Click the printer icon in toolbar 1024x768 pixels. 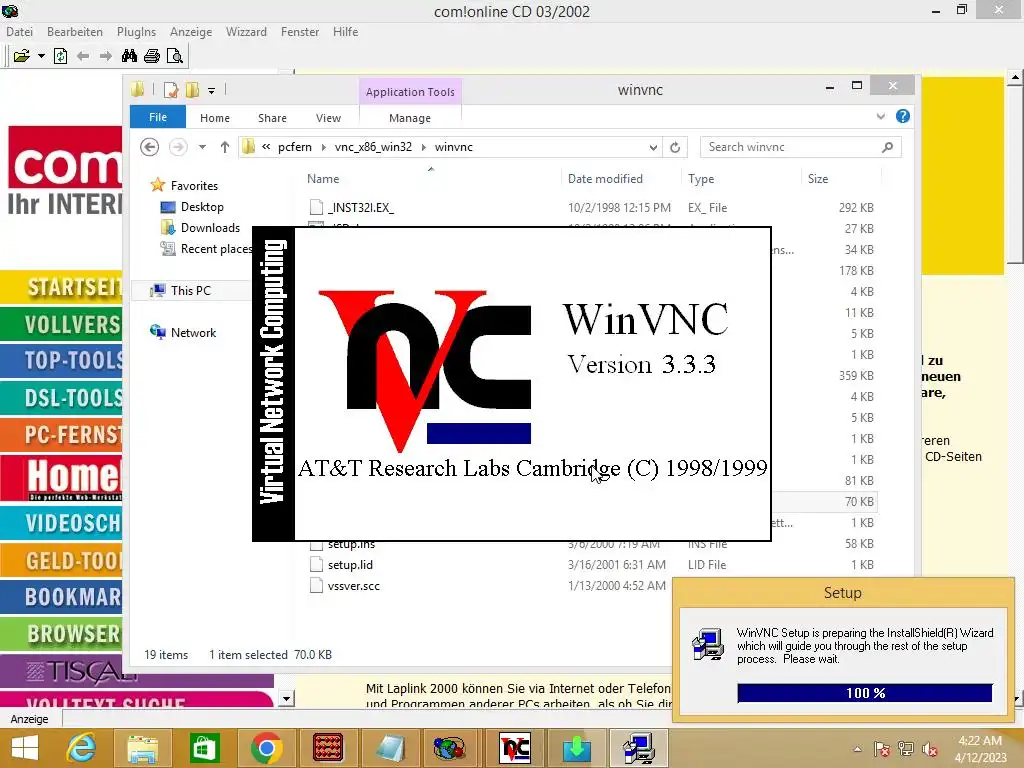coord(152,56)
